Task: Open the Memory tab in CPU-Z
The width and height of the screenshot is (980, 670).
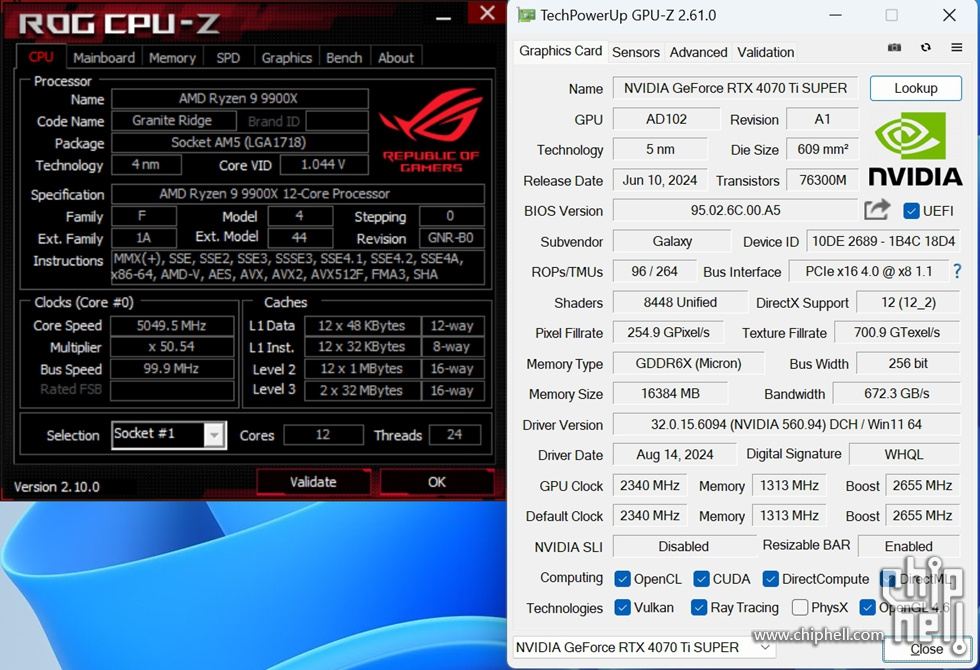Action: click(172, 58)
